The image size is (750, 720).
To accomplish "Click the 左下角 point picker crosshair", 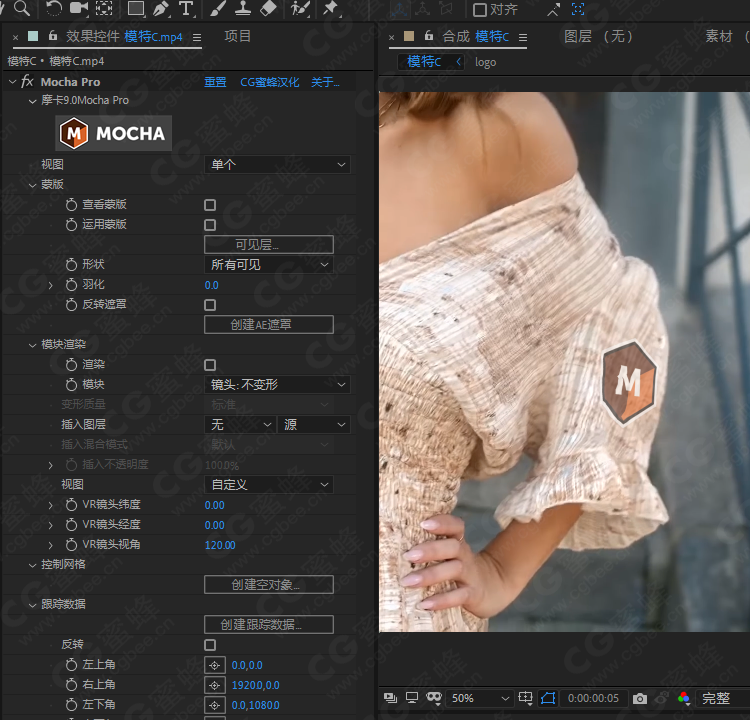I will [214, 705].
